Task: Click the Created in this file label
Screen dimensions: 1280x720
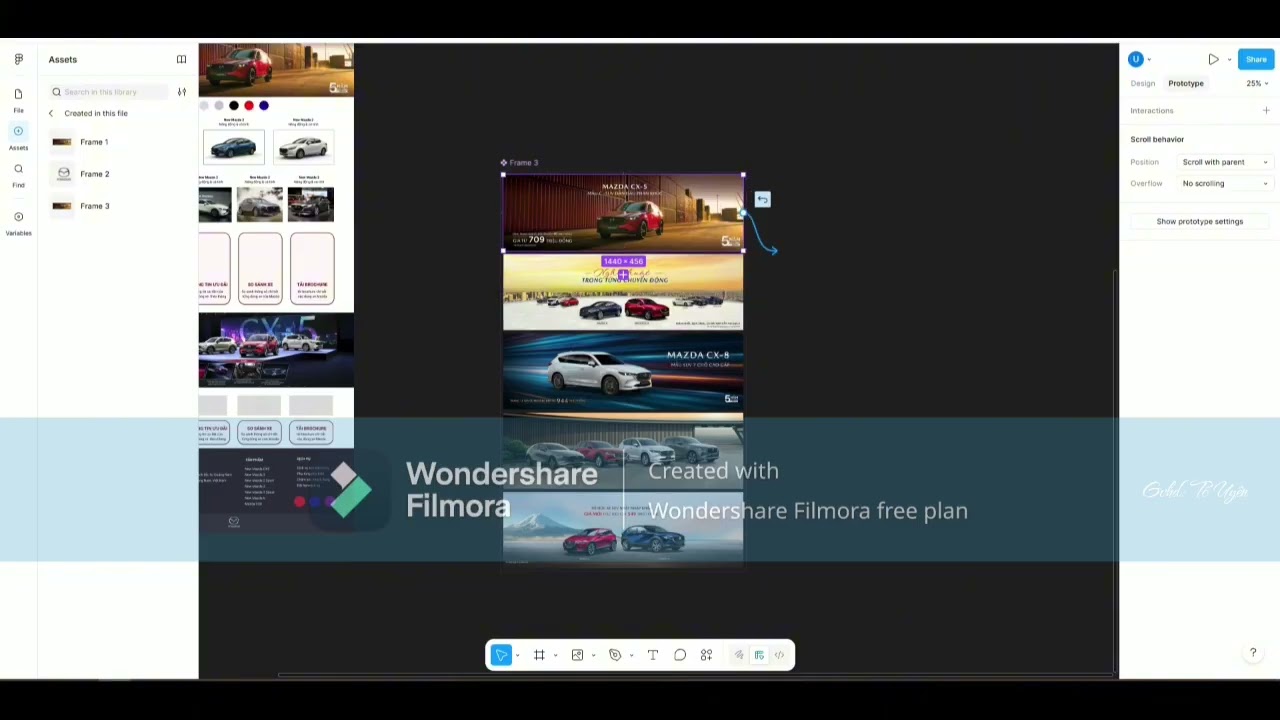Action: pos(96,113)
